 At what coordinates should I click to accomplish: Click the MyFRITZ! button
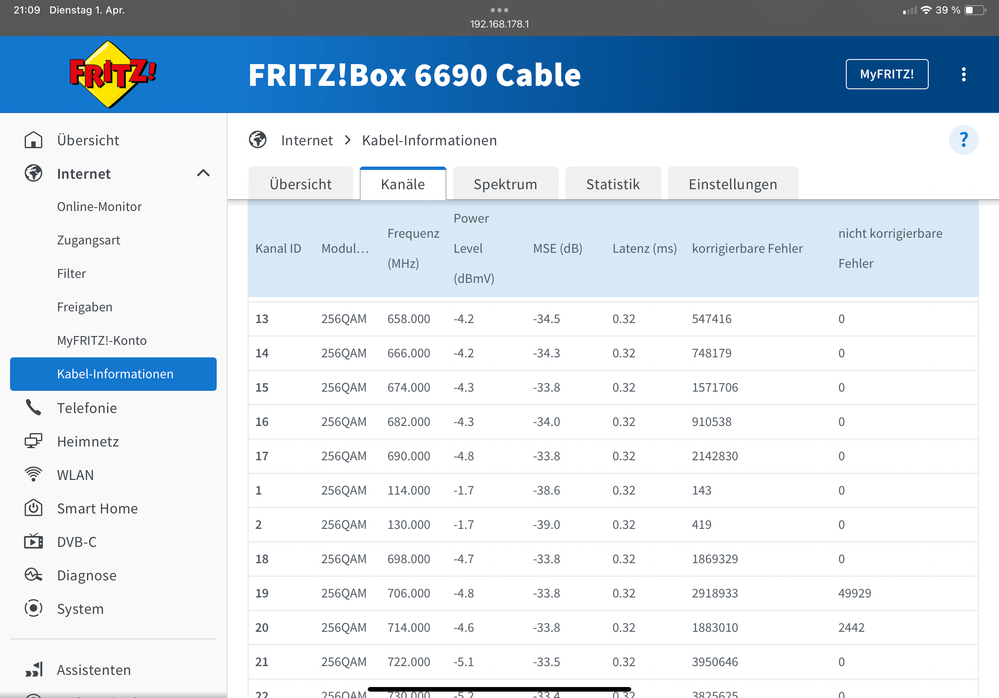tap(887, 75)
